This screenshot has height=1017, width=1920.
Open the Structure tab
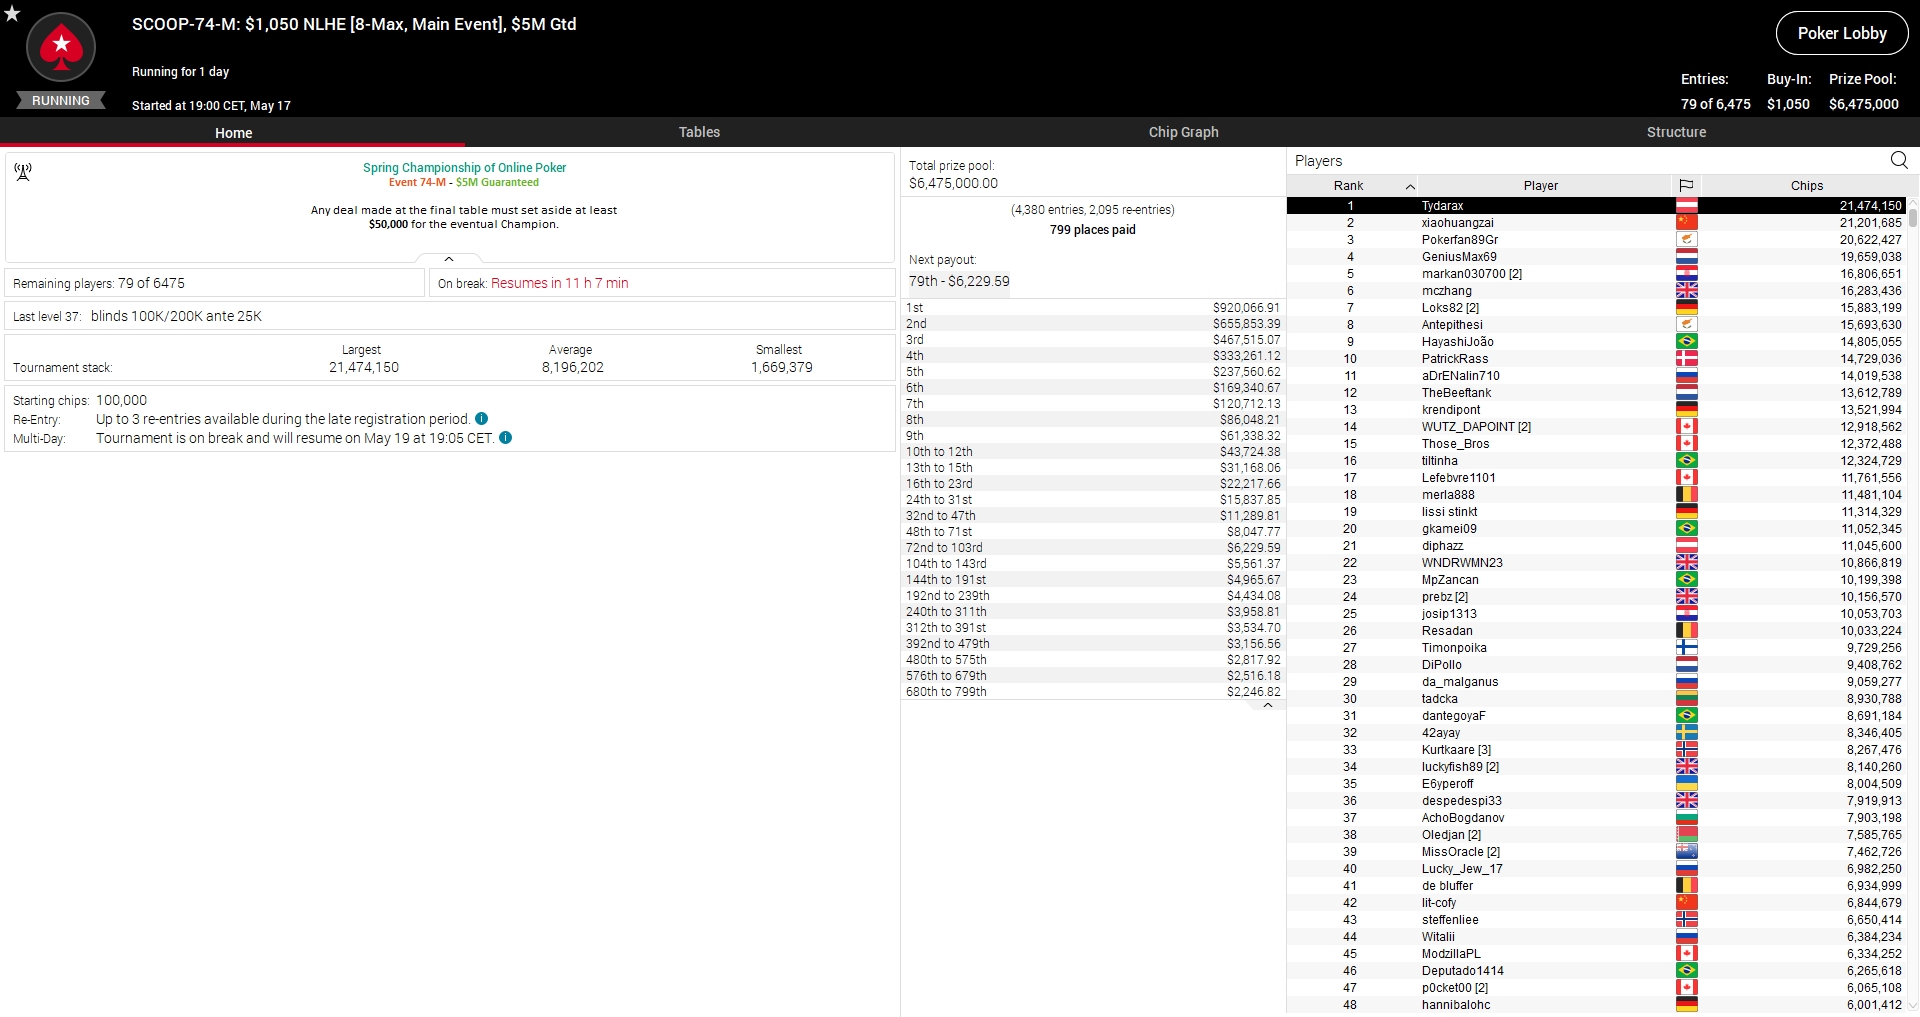coord(1676,132)
